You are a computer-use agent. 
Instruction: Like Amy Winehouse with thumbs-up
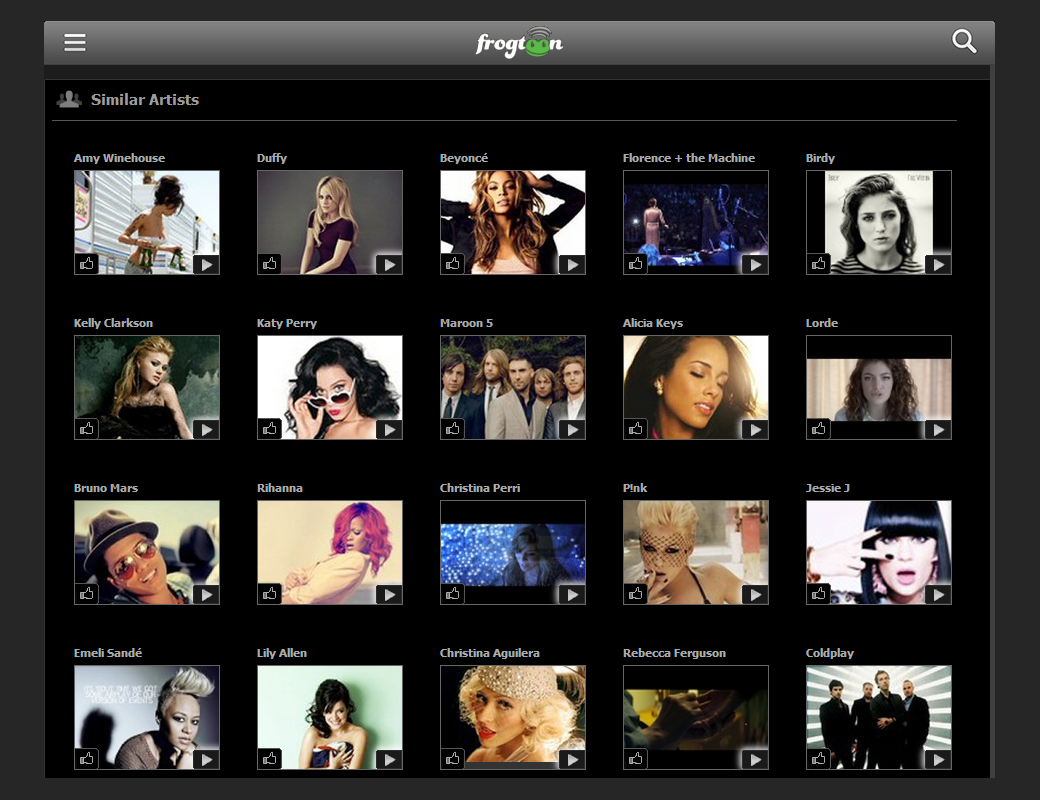[87, 264]
